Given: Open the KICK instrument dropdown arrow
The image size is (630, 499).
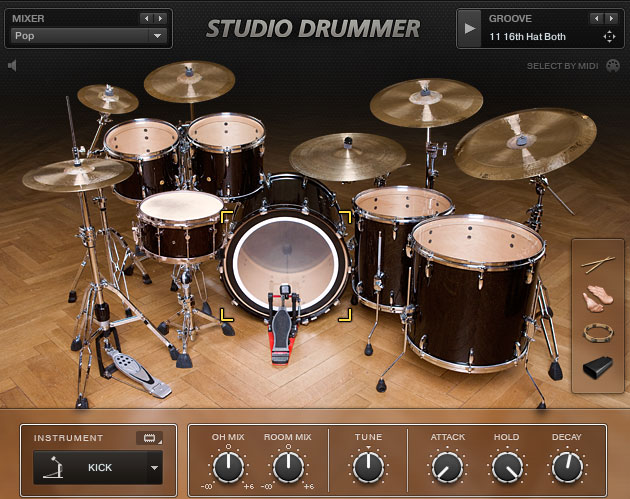Looking at the screenshot, I should pos(154,468).
